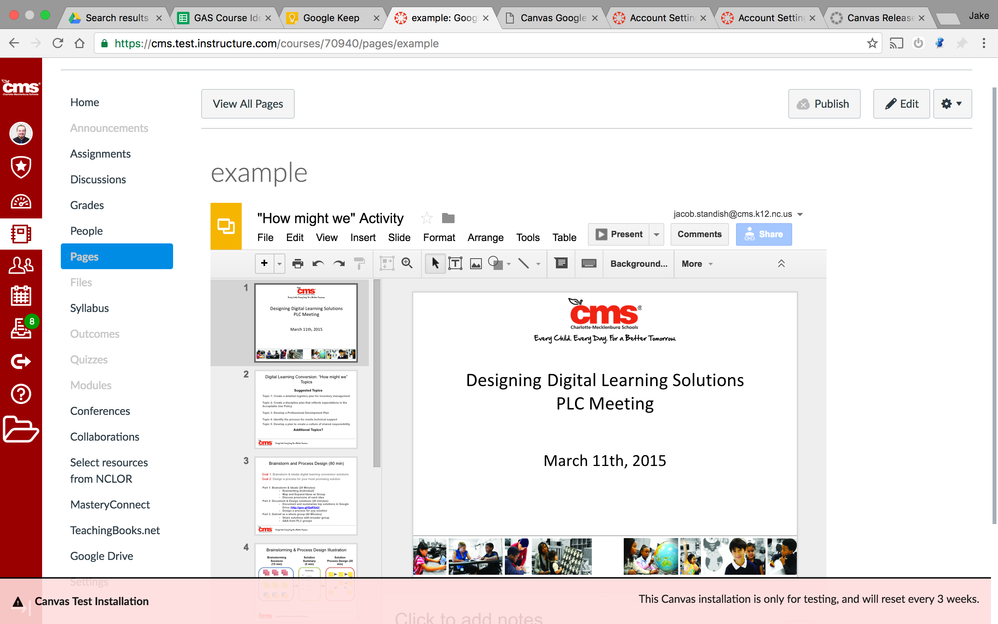The width and height of the screenshot is (998, 624).
Task: Select the arrow pointer tool
Action: (x=435, y=264)
